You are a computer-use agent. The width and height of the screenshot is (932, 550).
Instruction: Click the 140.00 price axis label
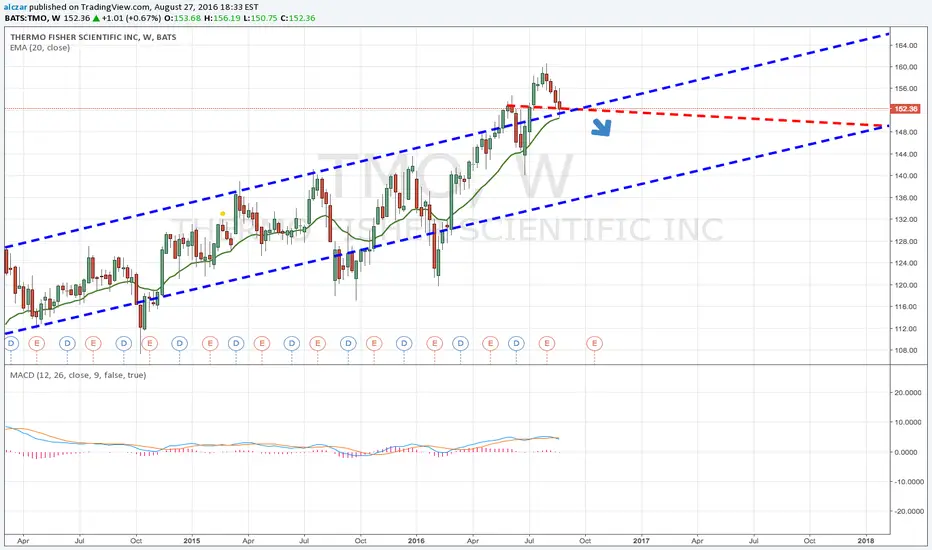point(906,176)
